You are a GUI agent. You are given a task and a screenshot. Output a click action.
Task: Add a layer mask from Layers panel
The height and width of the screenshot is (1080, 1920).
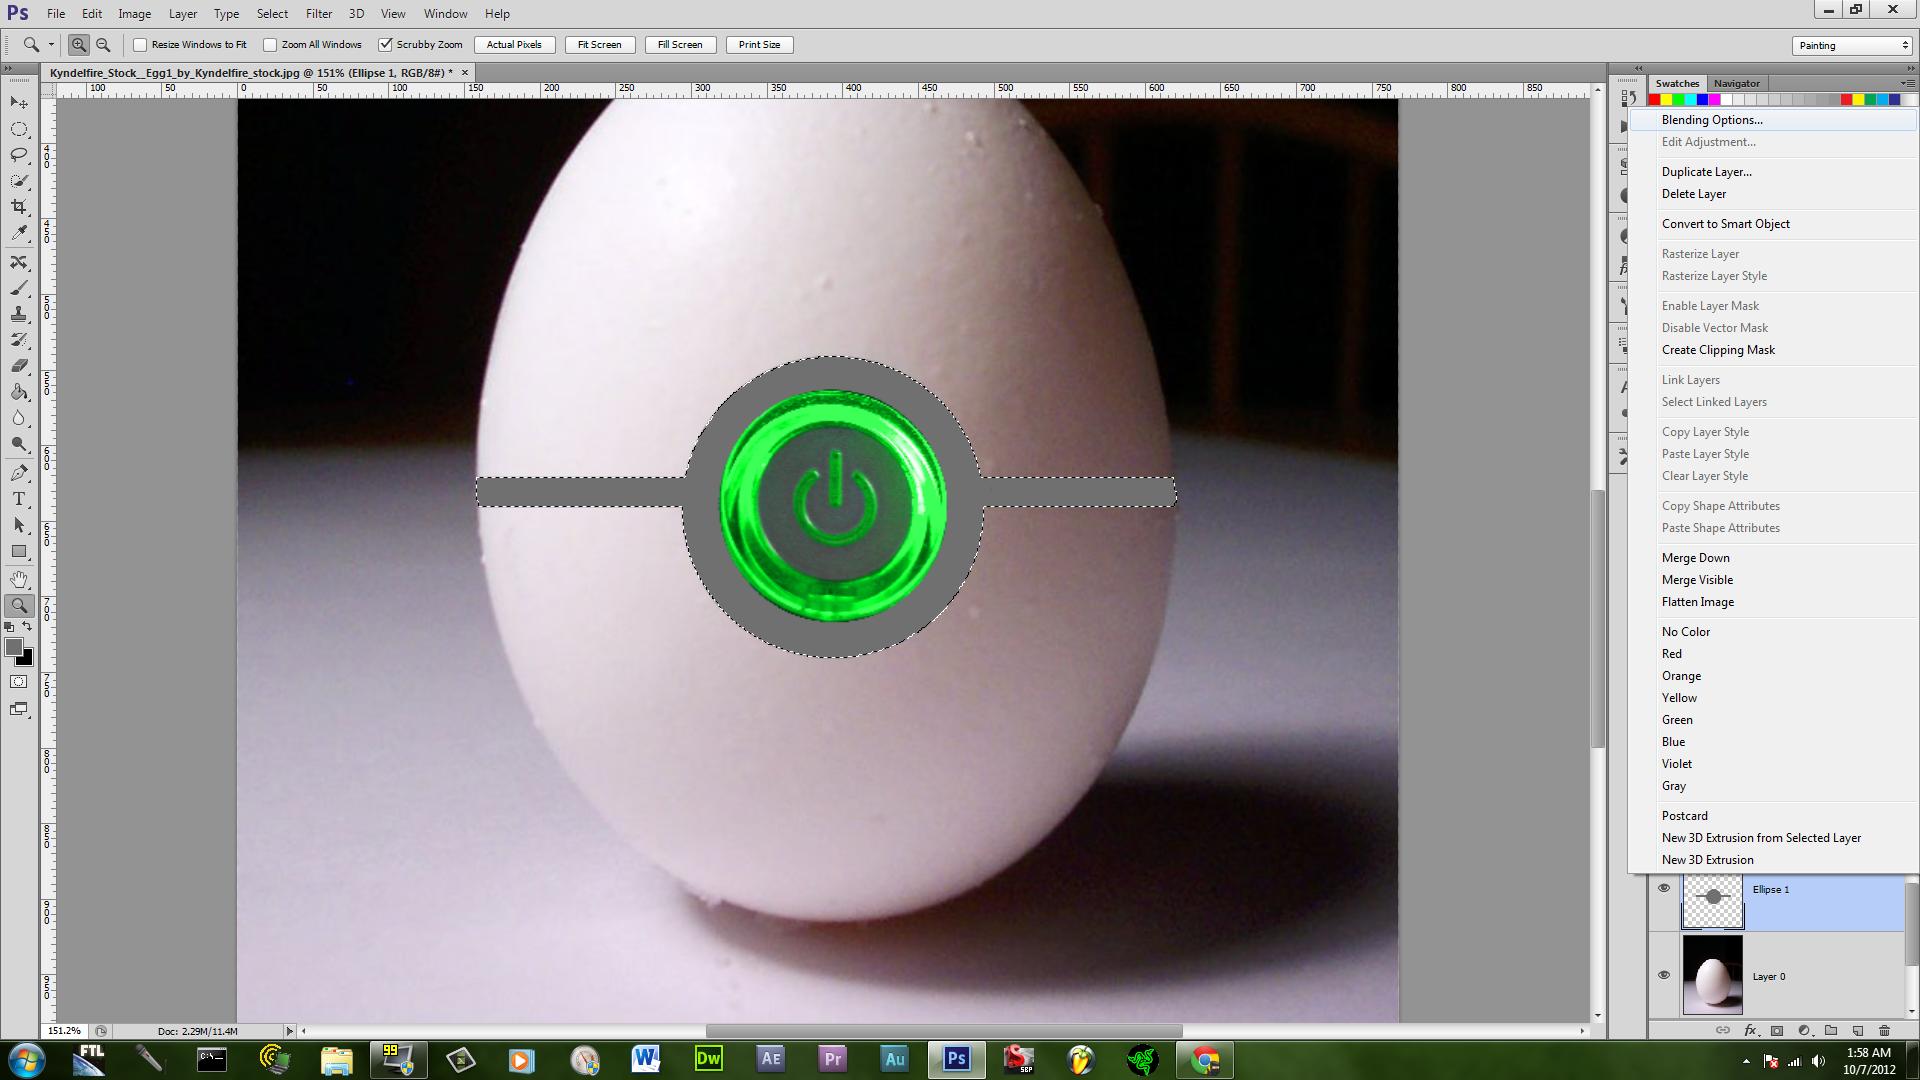click(x=1777, y=1030)
